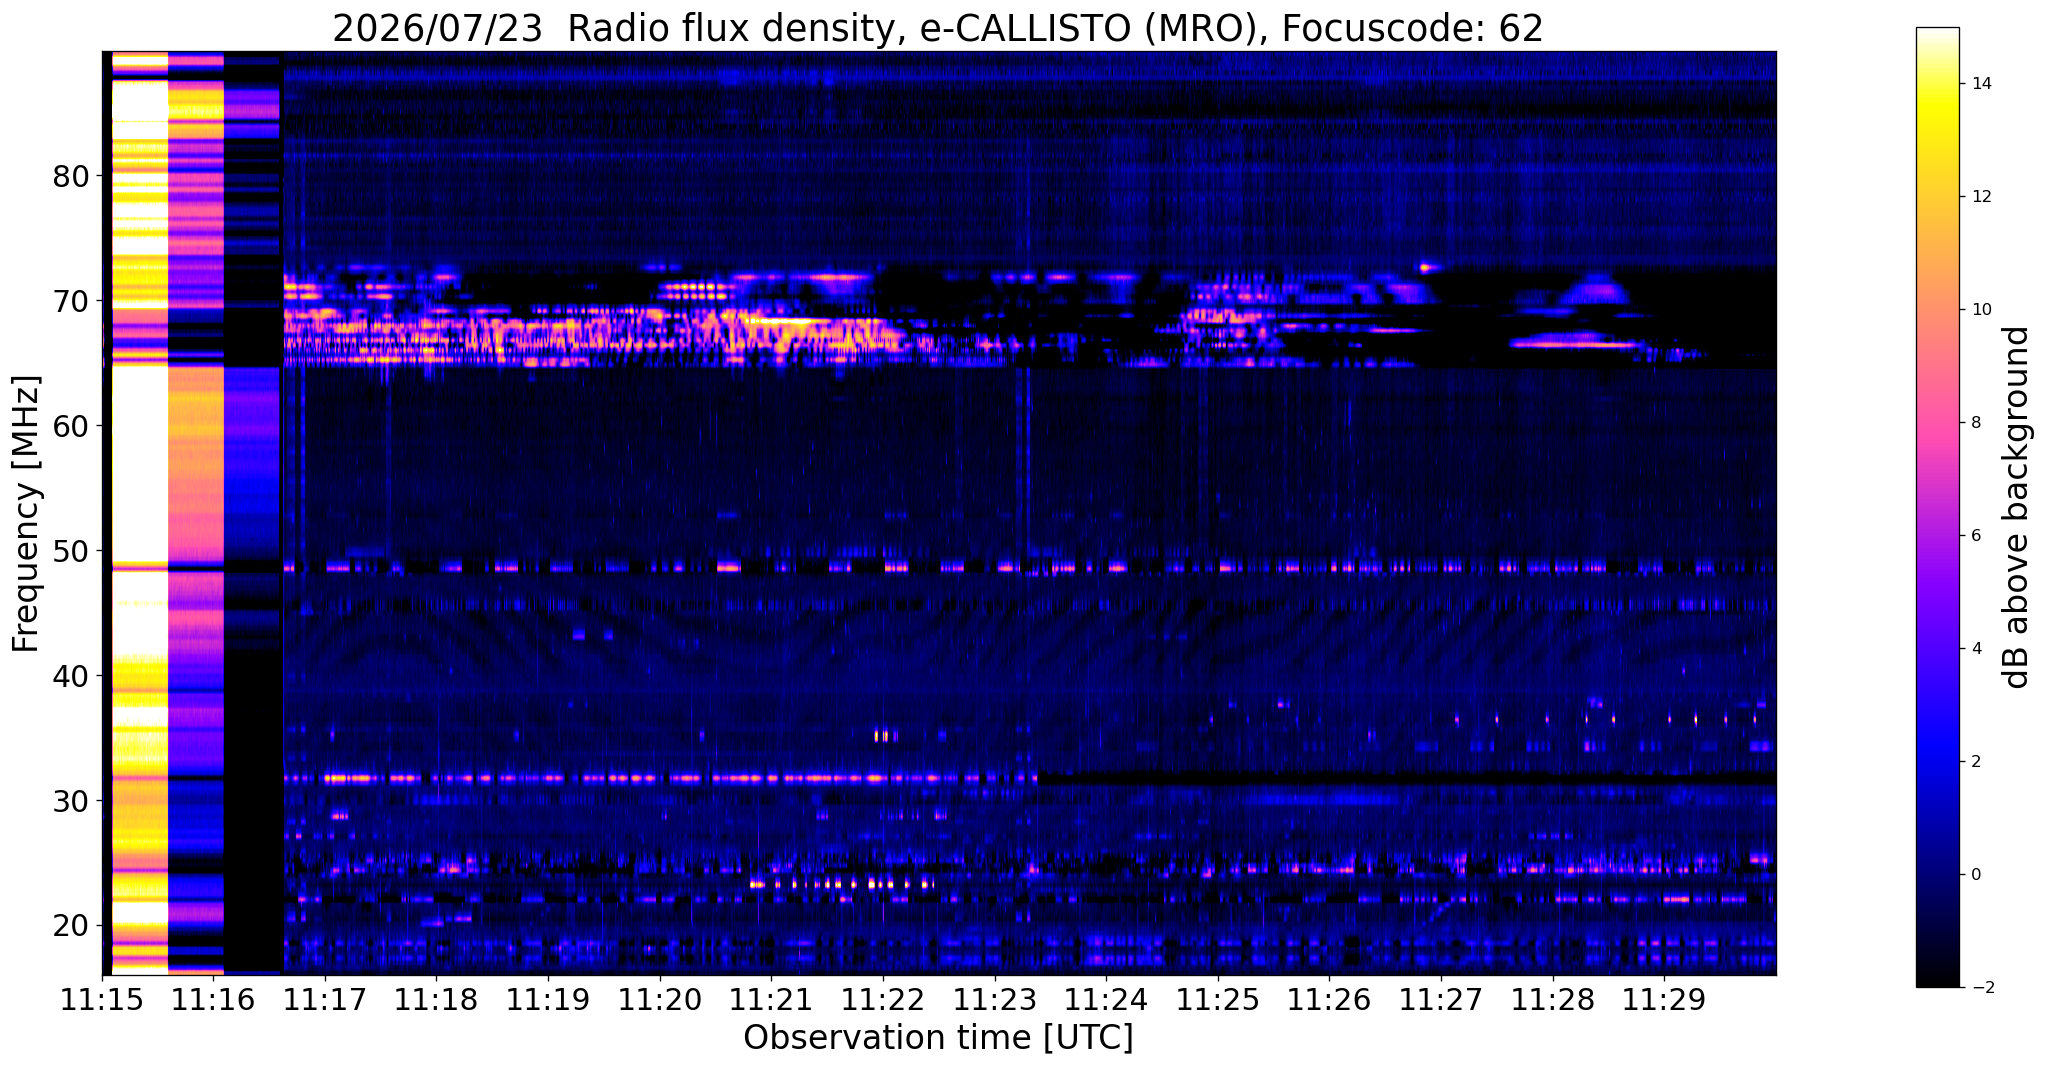Click the 11:15 time axis label
The image size is (2047, 1067).
(x=101, y=1000)
